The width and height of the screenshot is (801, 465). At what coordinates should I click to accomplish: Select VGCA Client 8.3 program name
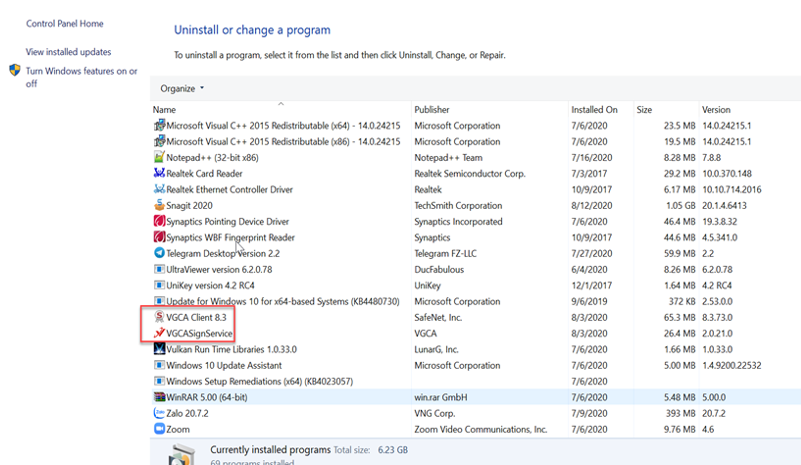coord(196,317)
